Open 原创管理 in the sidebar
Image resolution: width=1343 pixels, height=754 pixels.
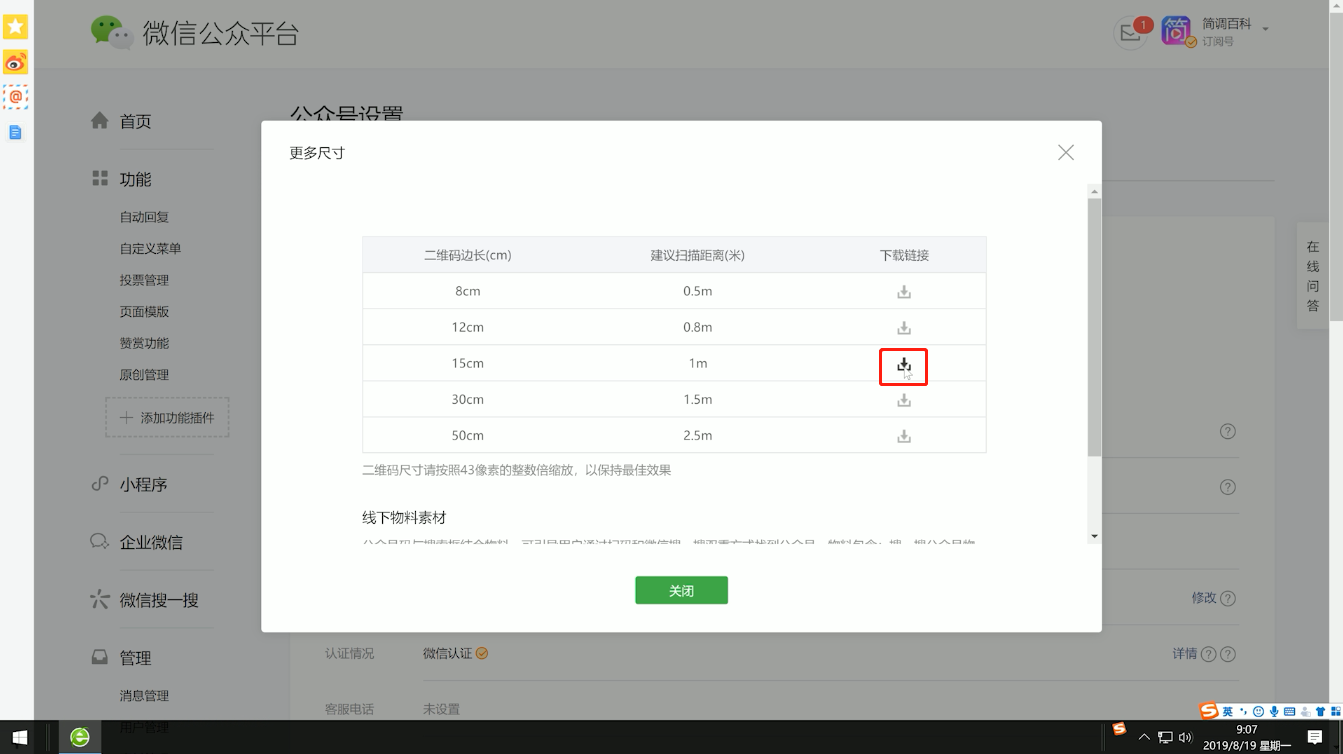[x=144, y=375]
